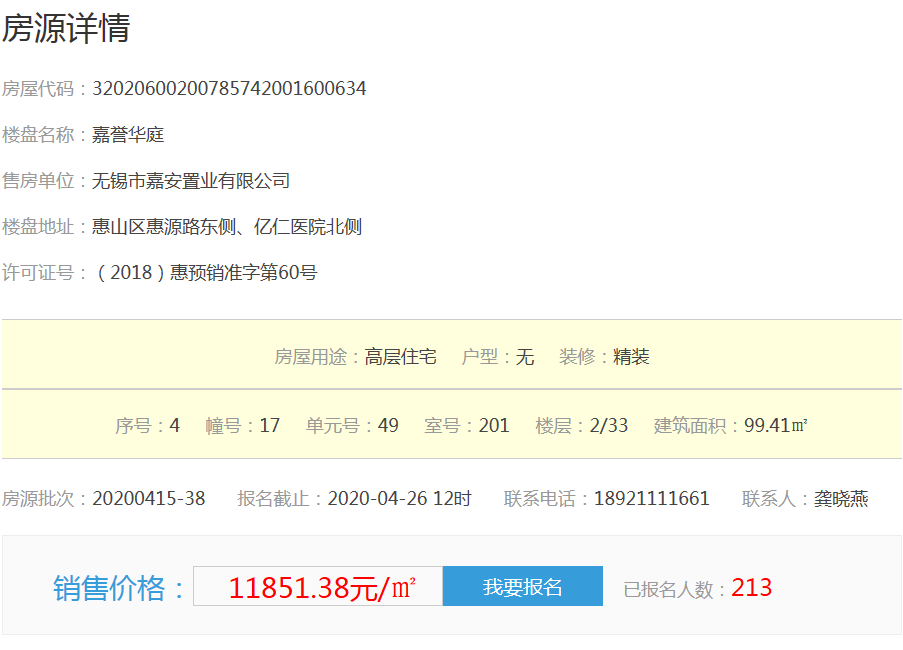This screenshot has width=903, height=650.
Task: Click the 房源详情 page heading
Action: [66, 29]
